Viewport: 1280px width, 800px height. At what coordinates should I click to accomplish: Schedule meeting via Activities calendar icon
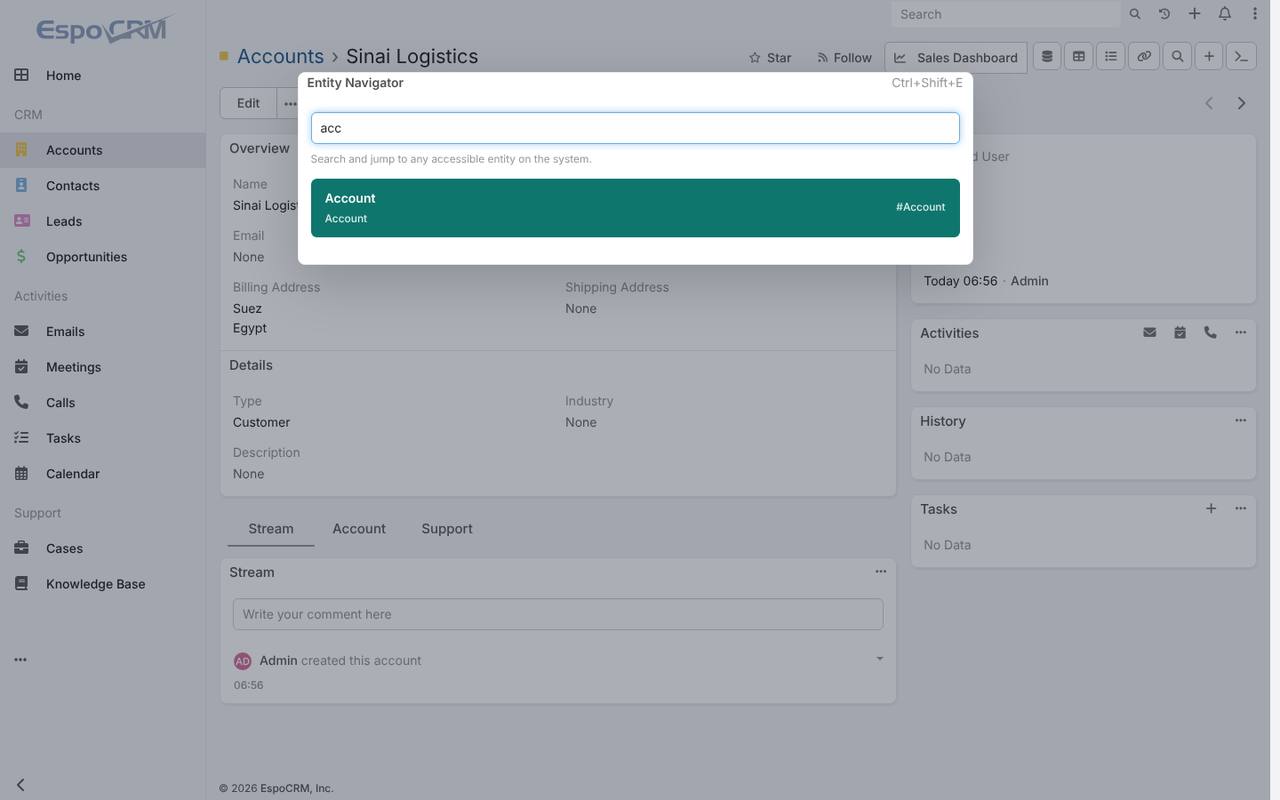point(1180,332)
